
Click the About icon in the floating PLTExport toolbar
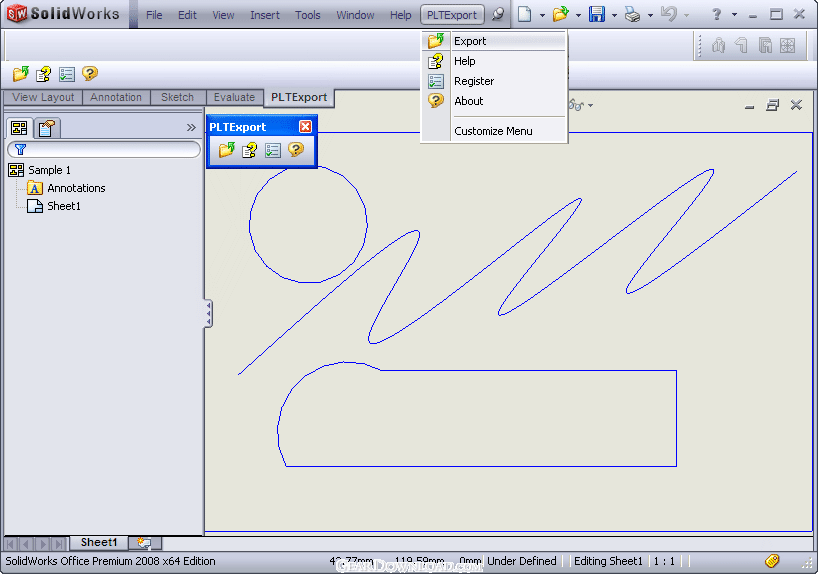click(x=296, y=150)
